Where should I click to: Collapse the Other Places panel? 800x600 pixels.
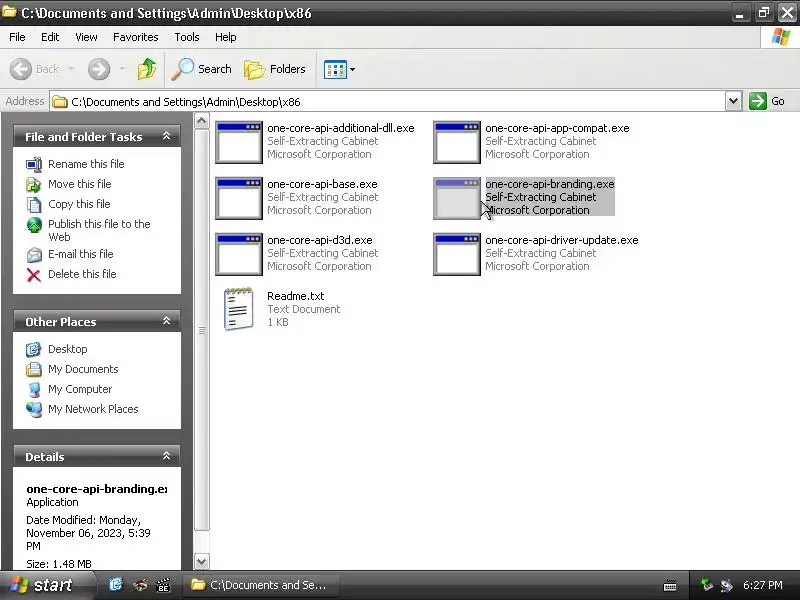166,321
